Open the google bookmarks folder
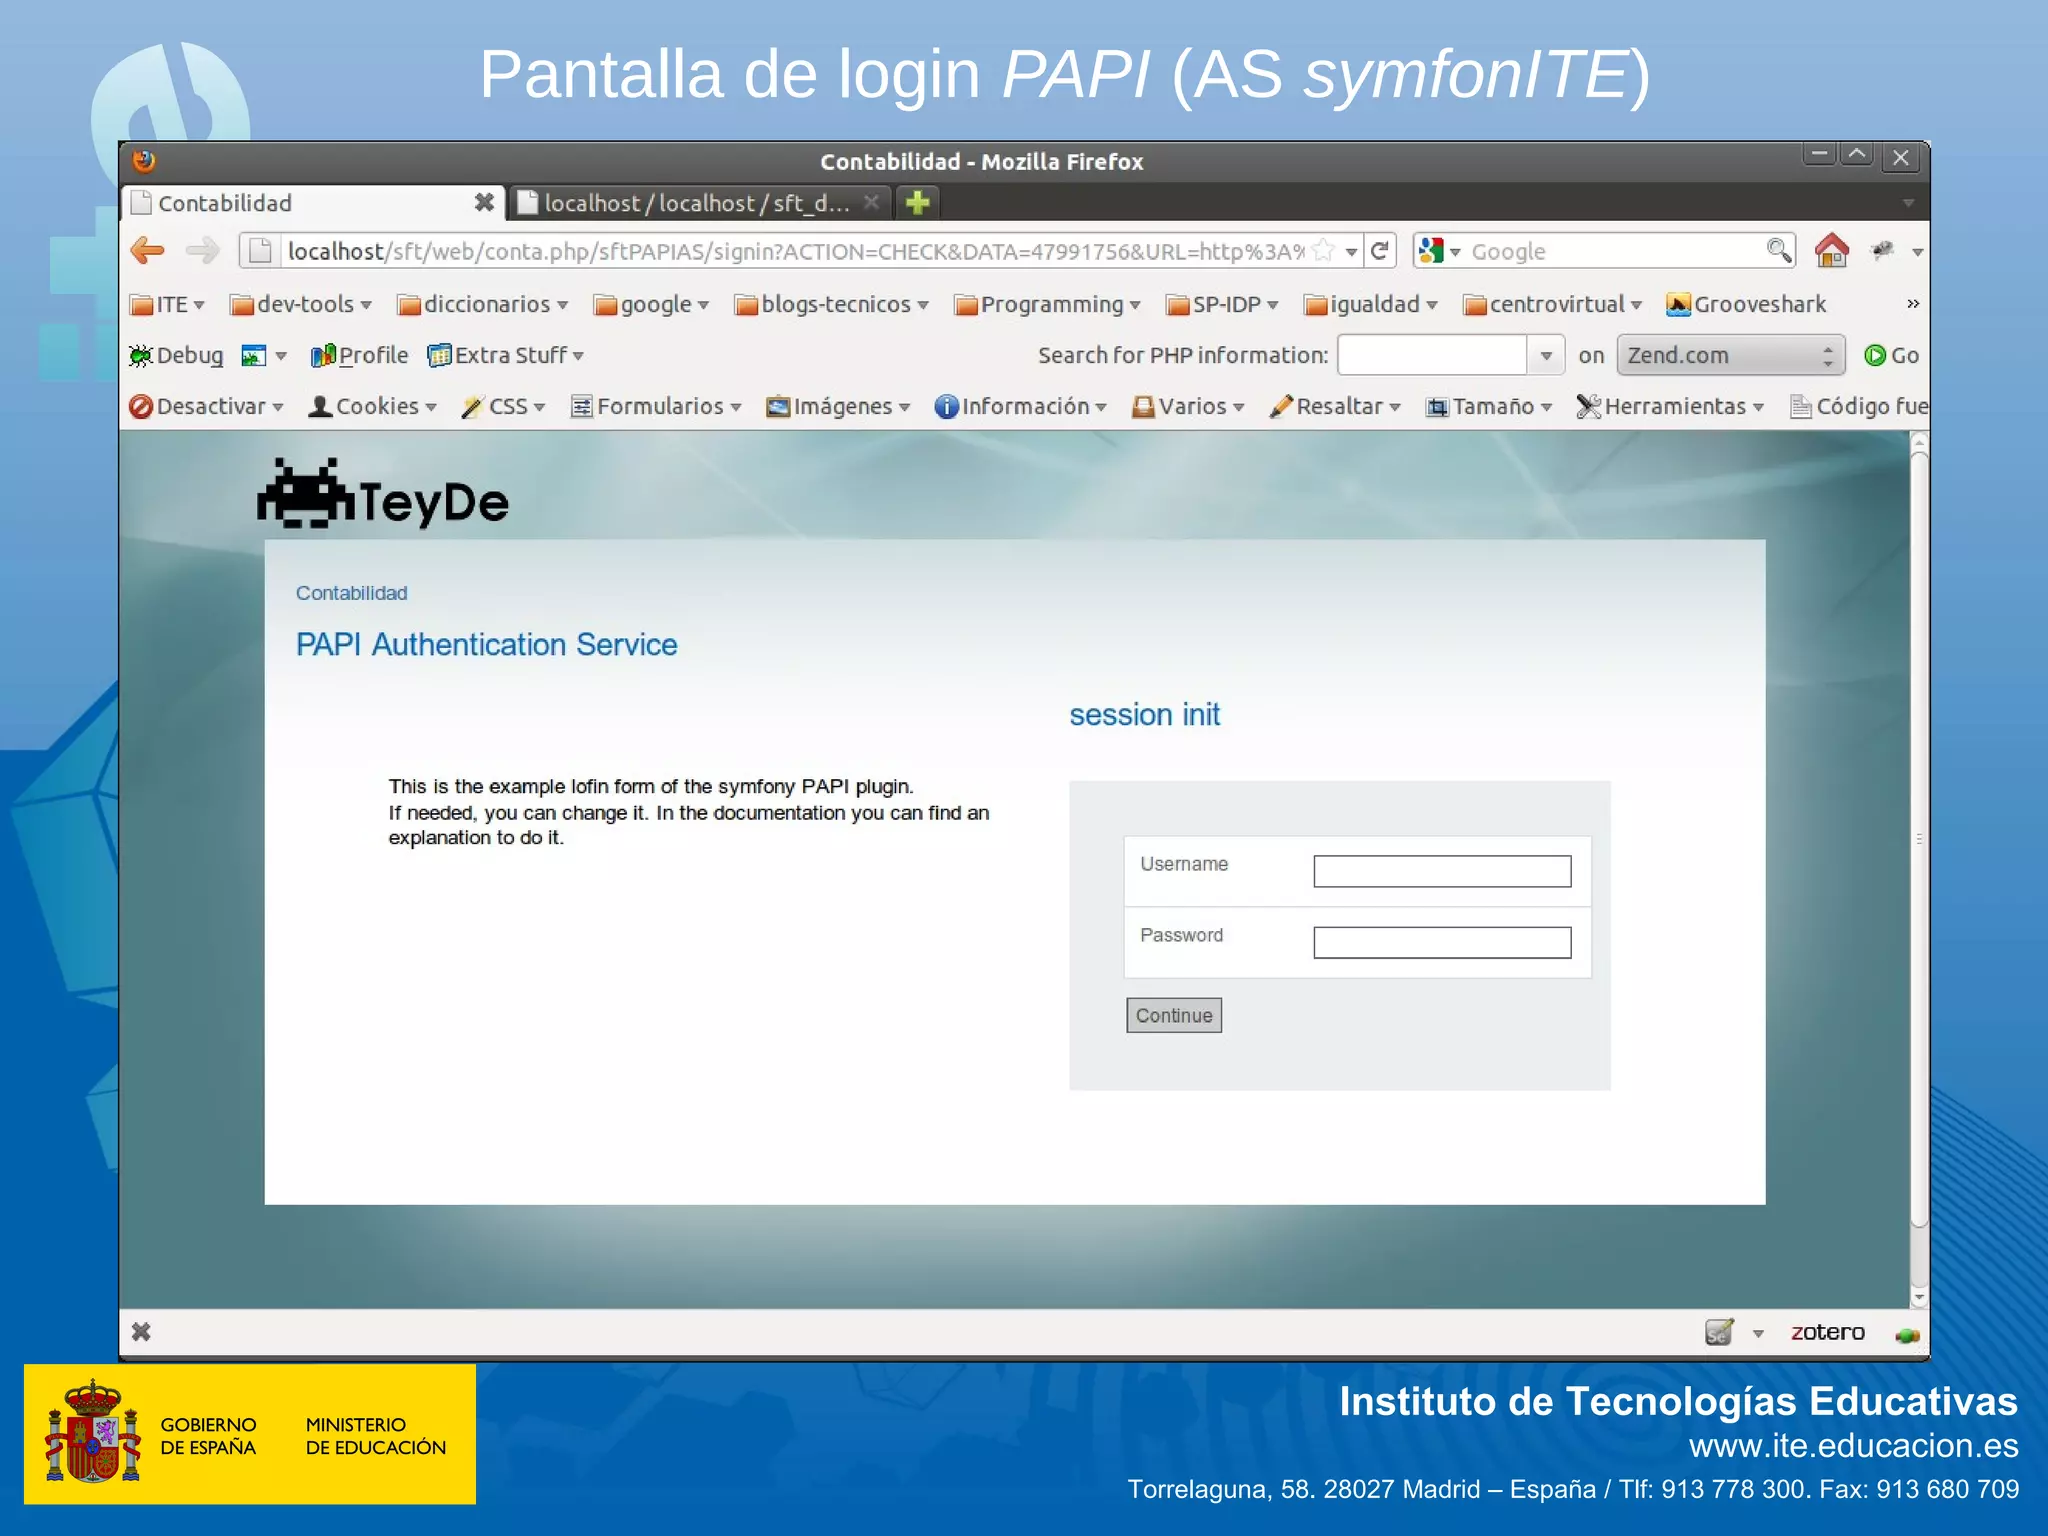Screen dimensions: 2048x1536 pyautogui.click(x=651, y=305)
